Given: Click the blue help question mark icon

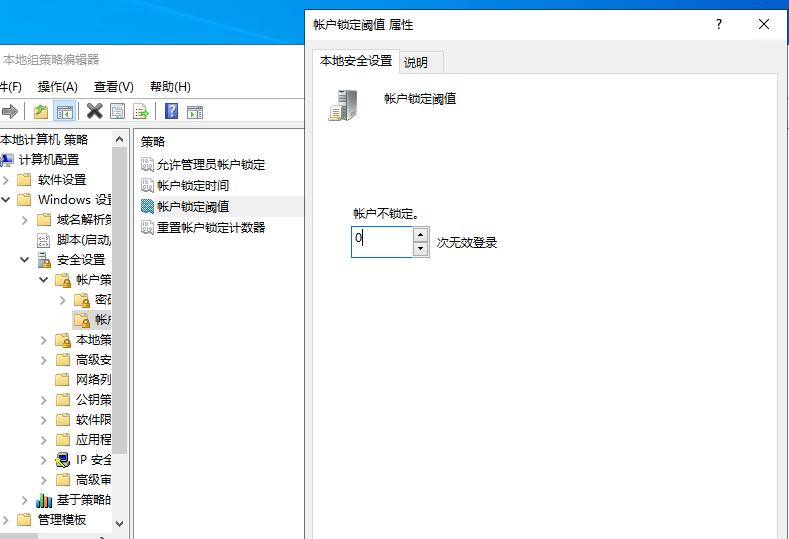Looking at the screenshot, I should pos(172,111).
